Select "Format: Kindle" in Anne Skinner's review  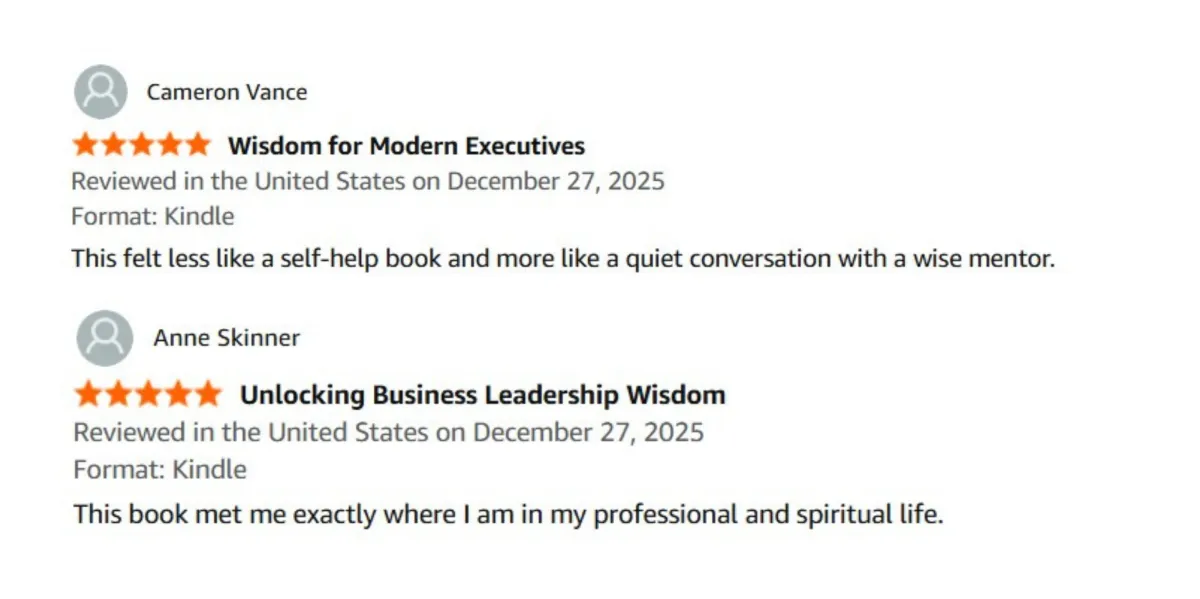[160, 469]
